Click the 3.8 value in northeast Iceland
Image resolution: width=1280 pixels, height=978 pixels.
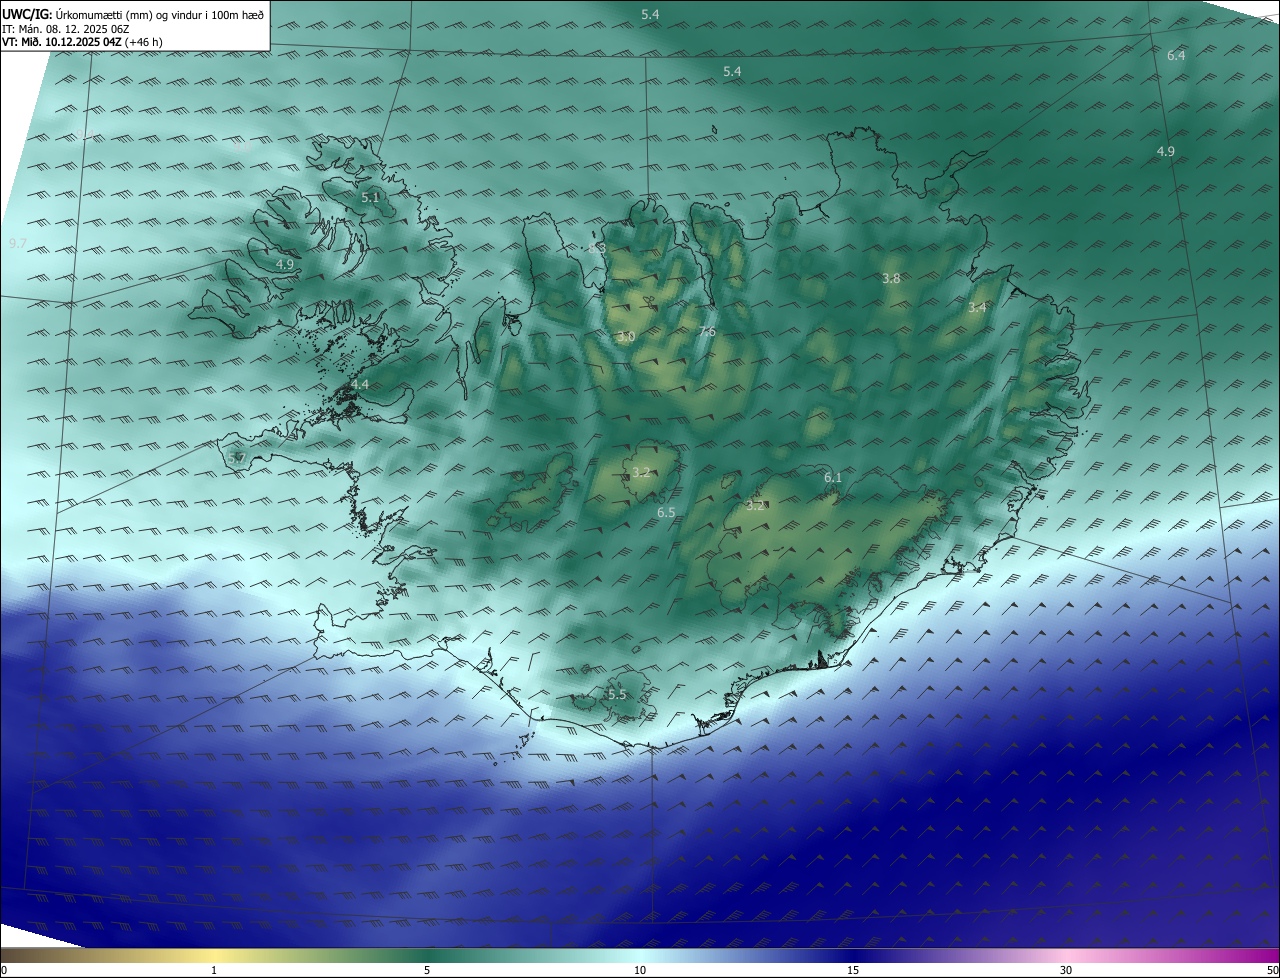point(891,278)
